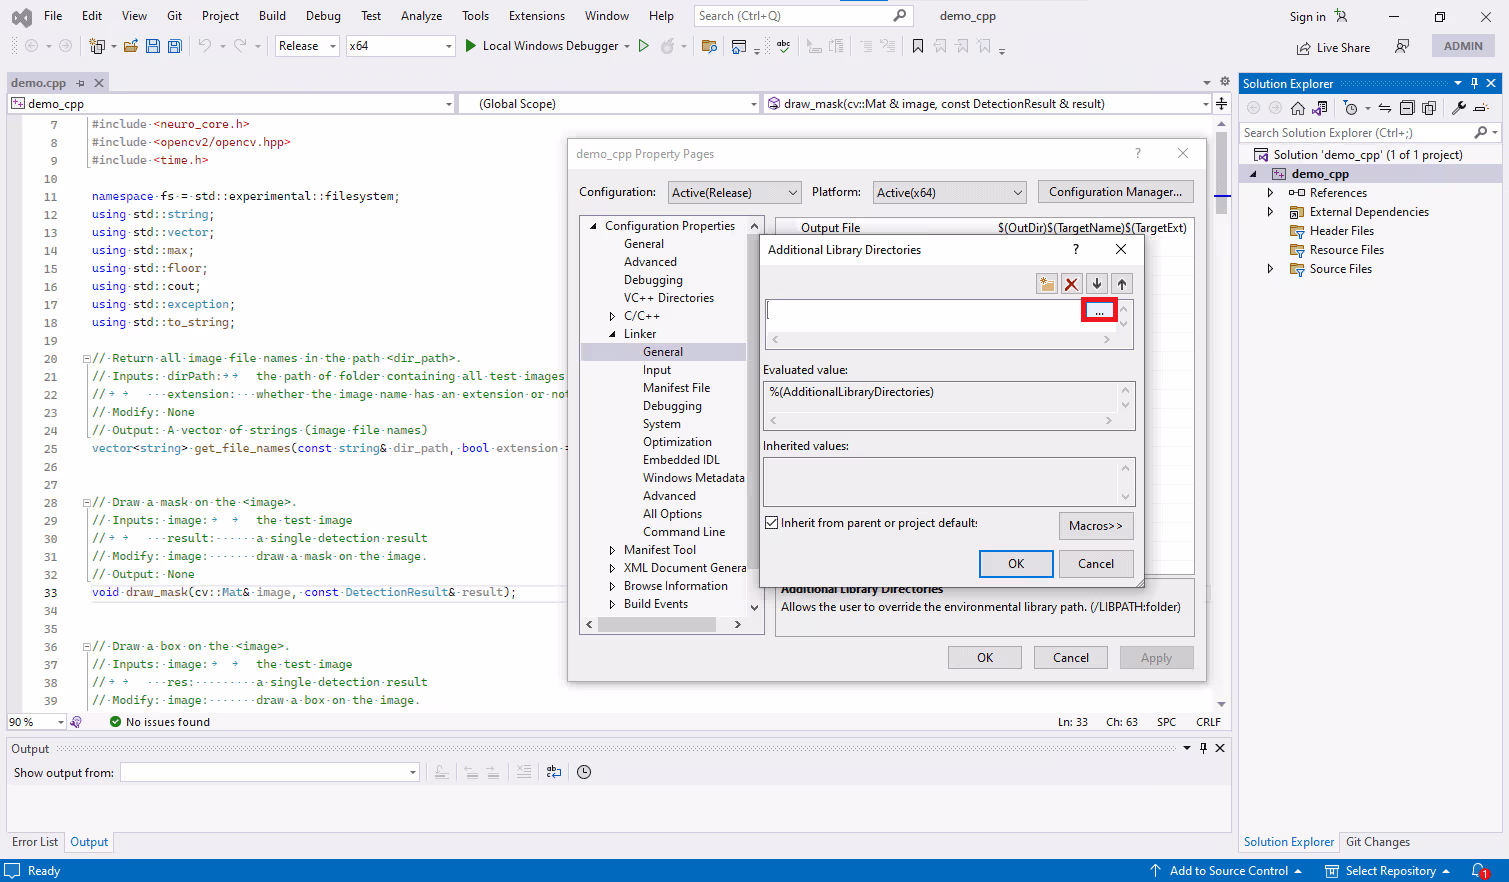This screenshot has width=1509, height=882.
Task: Open the Extensions menu
Action: click(x=537, y=16)
